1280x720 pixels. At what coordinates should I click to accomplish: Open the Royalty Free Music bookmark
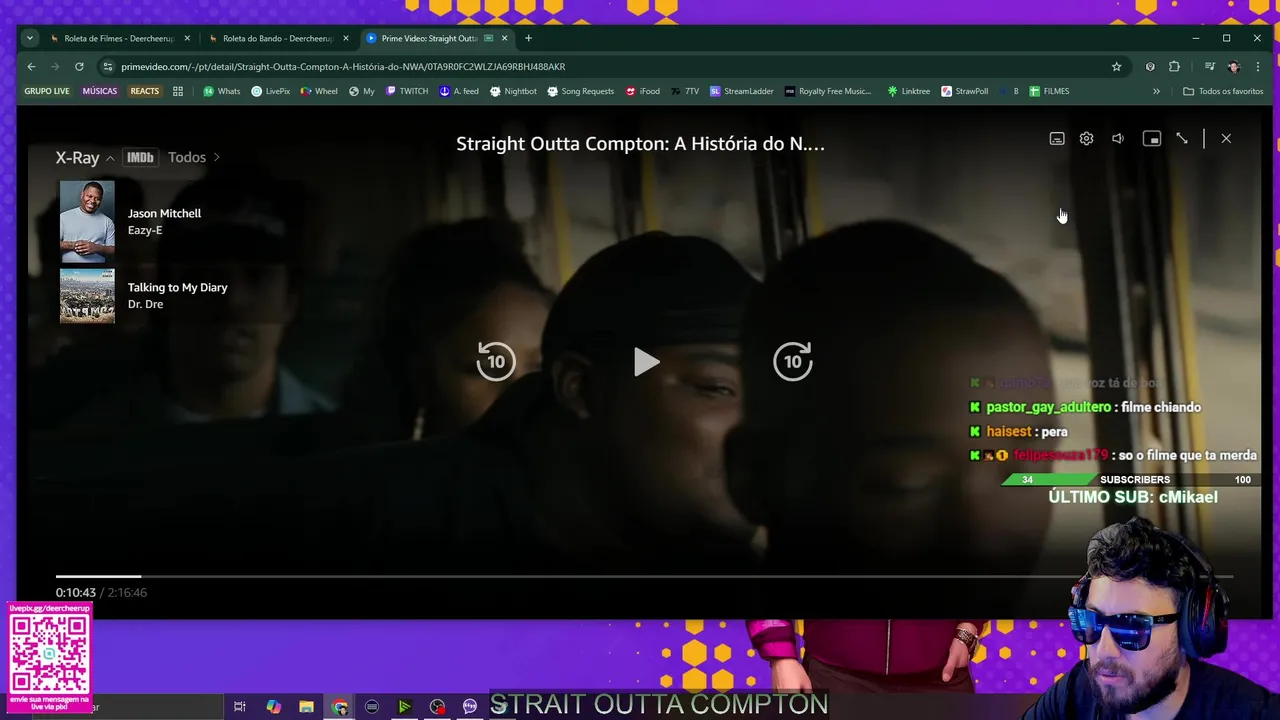point(828,91)
